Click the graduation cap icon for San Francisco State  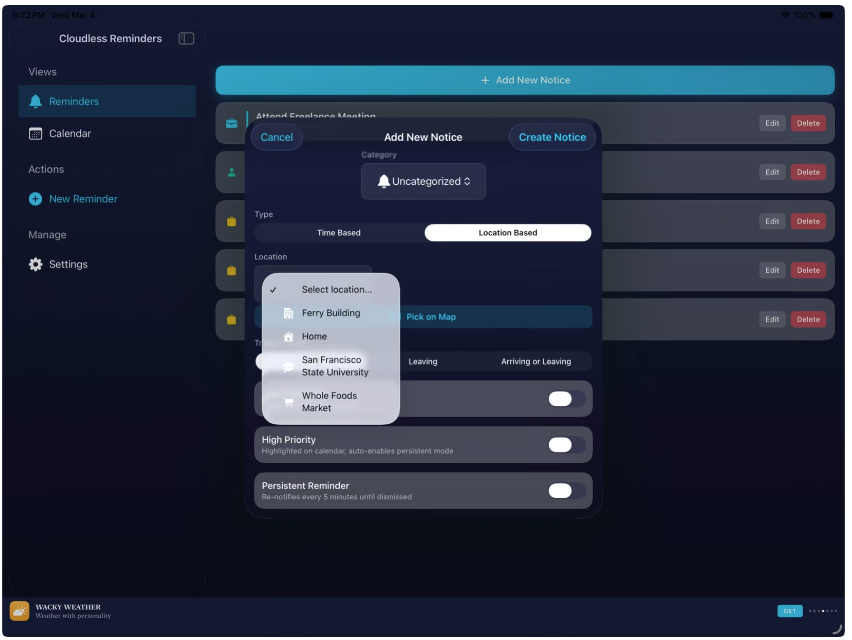click(x=288, y=366)
